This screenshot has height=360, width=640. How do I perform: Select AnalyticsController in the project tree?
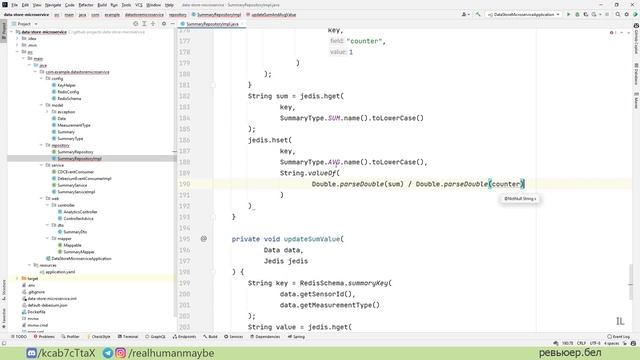80,212
